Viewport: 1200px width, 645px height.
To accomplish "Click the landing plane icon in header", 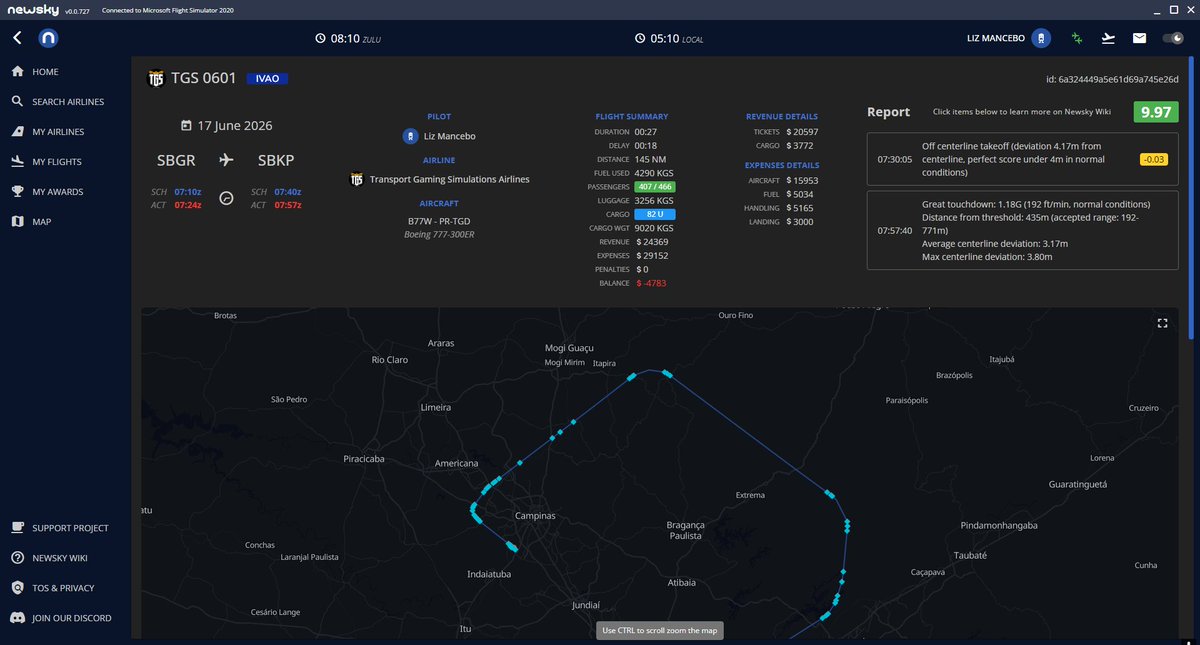I will [1107, 38].
